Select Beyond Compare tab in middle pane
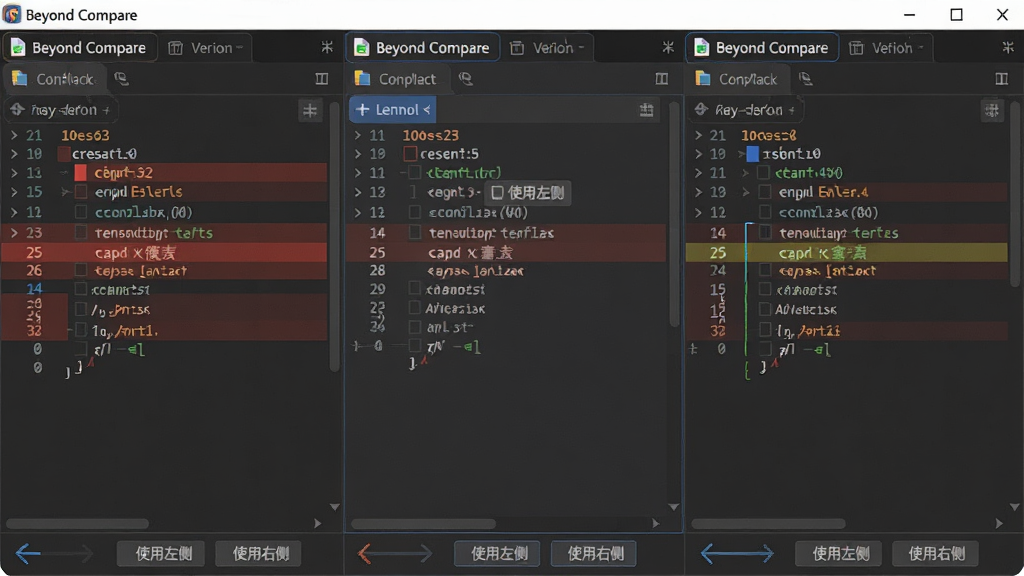1024x576 pixels. click(423, 48)
